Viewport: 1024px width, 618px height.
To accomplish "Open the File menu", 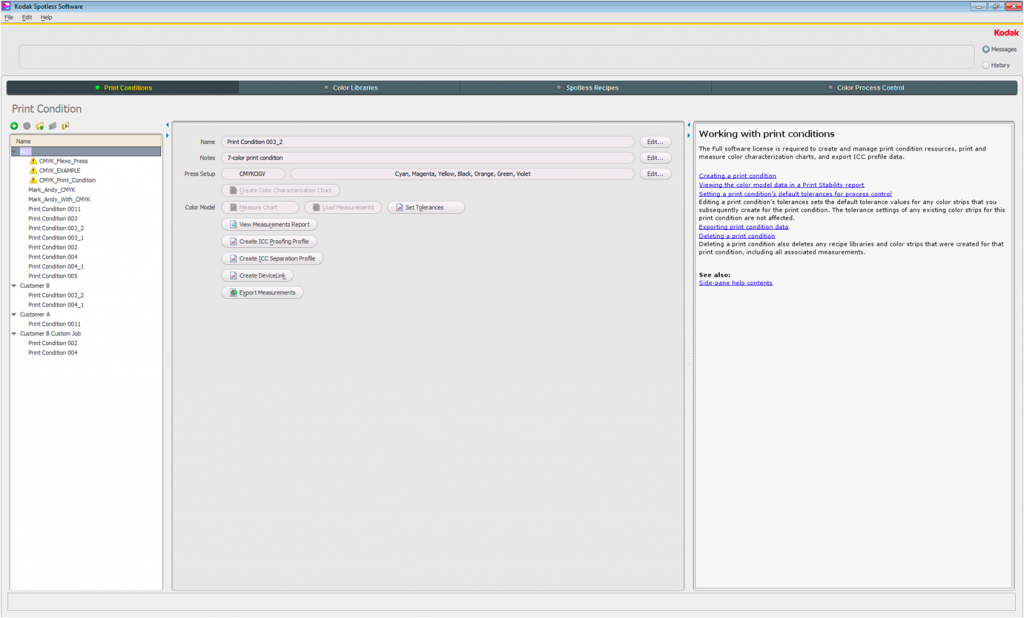I will click(x=9, y=18).
